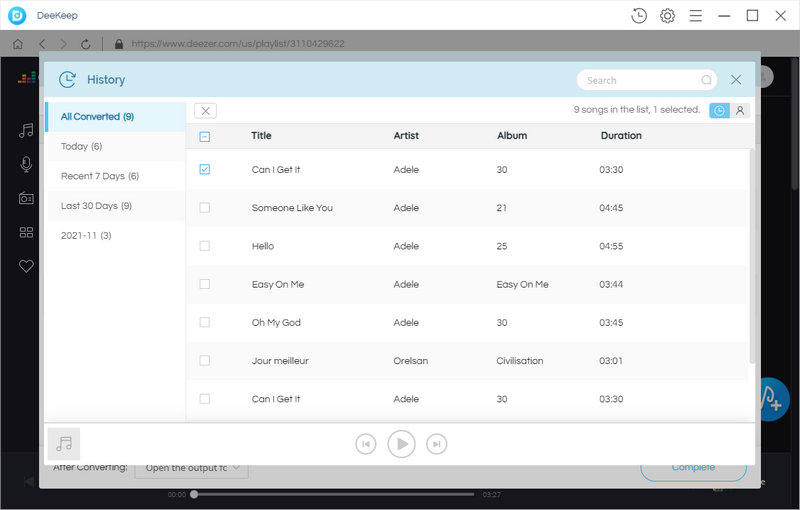
Task: Toggle the select-all checkbox in header
Action: (x=205, y=136)
